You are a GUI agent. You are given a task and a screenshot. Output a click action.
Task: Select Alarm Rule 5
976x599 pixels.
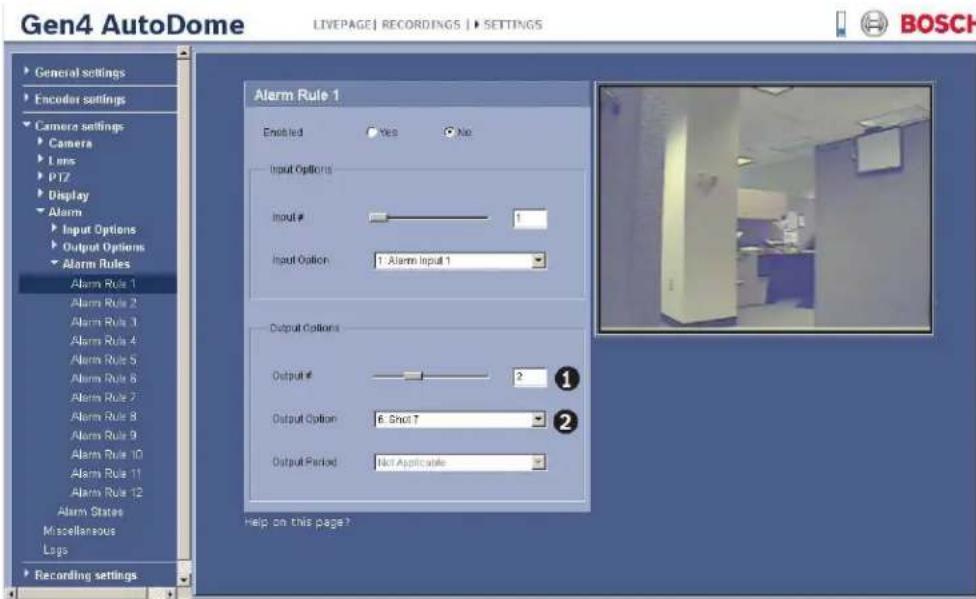(x=103, y=360)
